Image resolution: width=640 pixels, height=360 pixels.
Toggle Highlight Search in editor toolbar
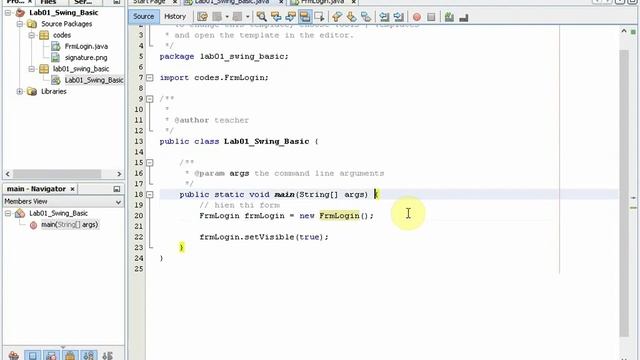click(x=304, y=17)
